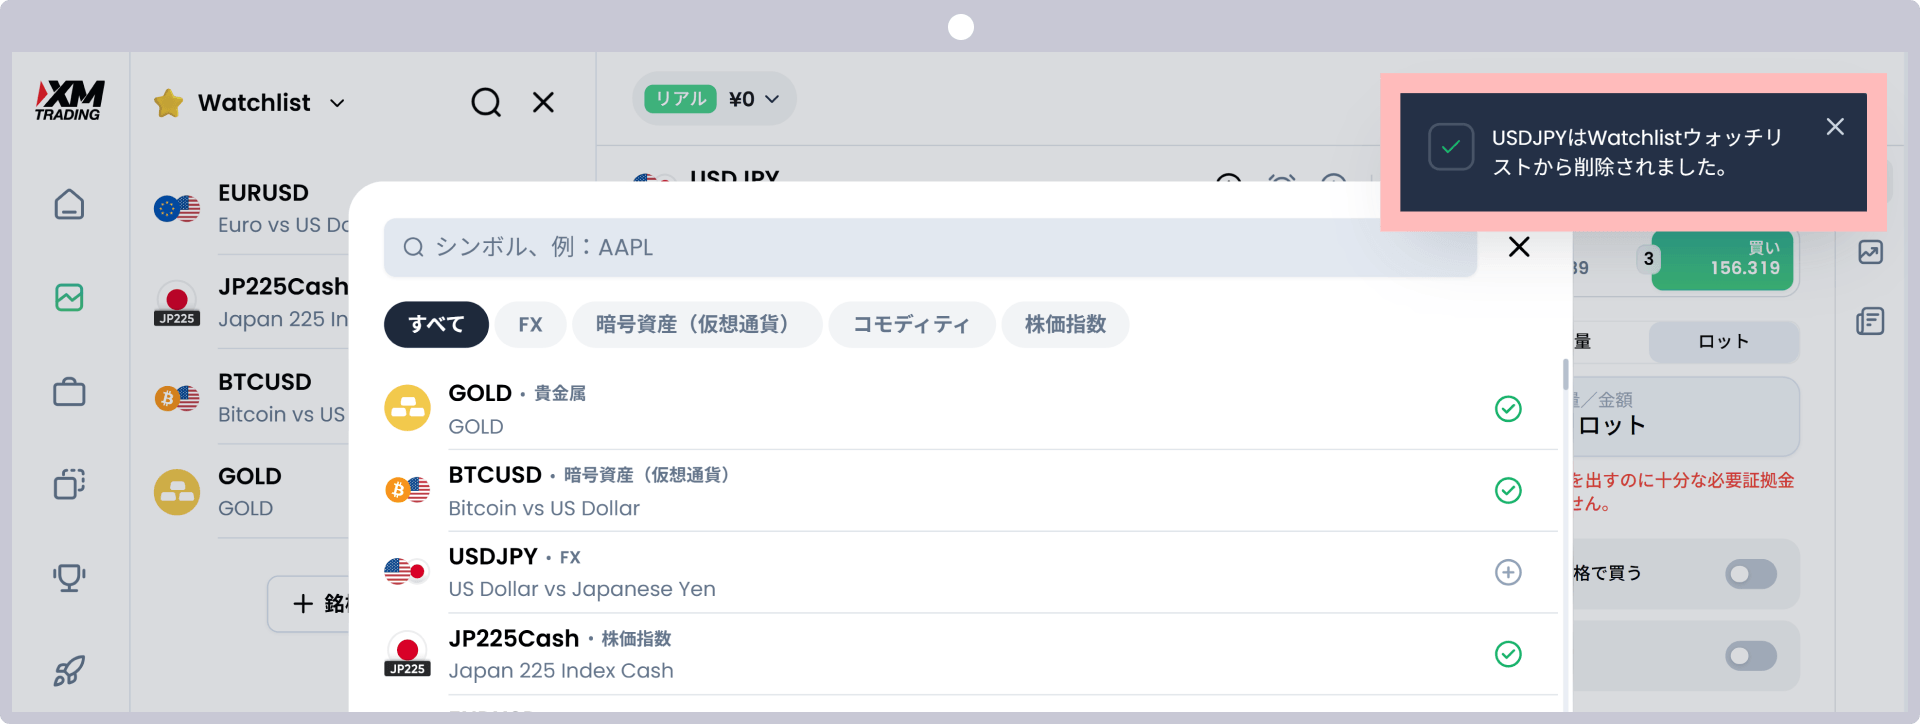Click the rocket icon in sidebar
1920x724 pixels.
(69, 670)
